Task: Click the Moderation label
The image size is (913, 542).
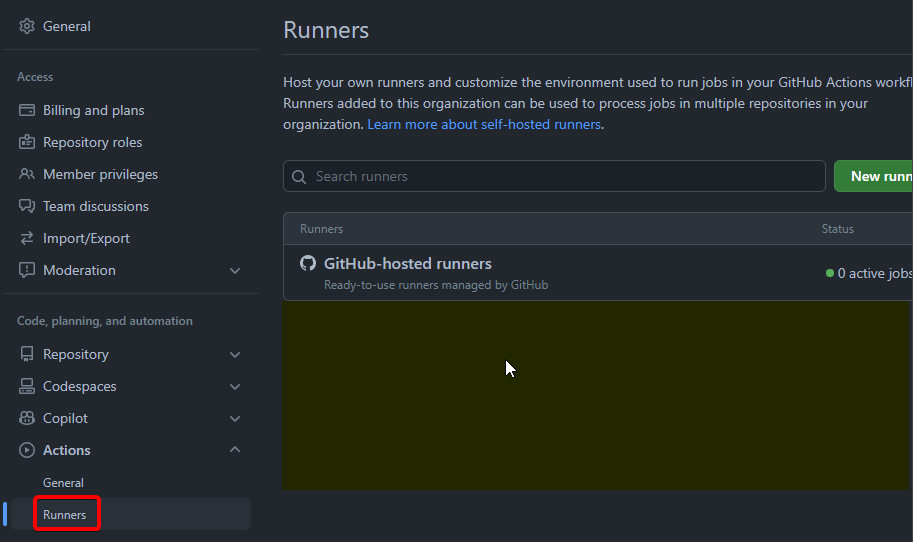Action: click(x=79, y=270)
